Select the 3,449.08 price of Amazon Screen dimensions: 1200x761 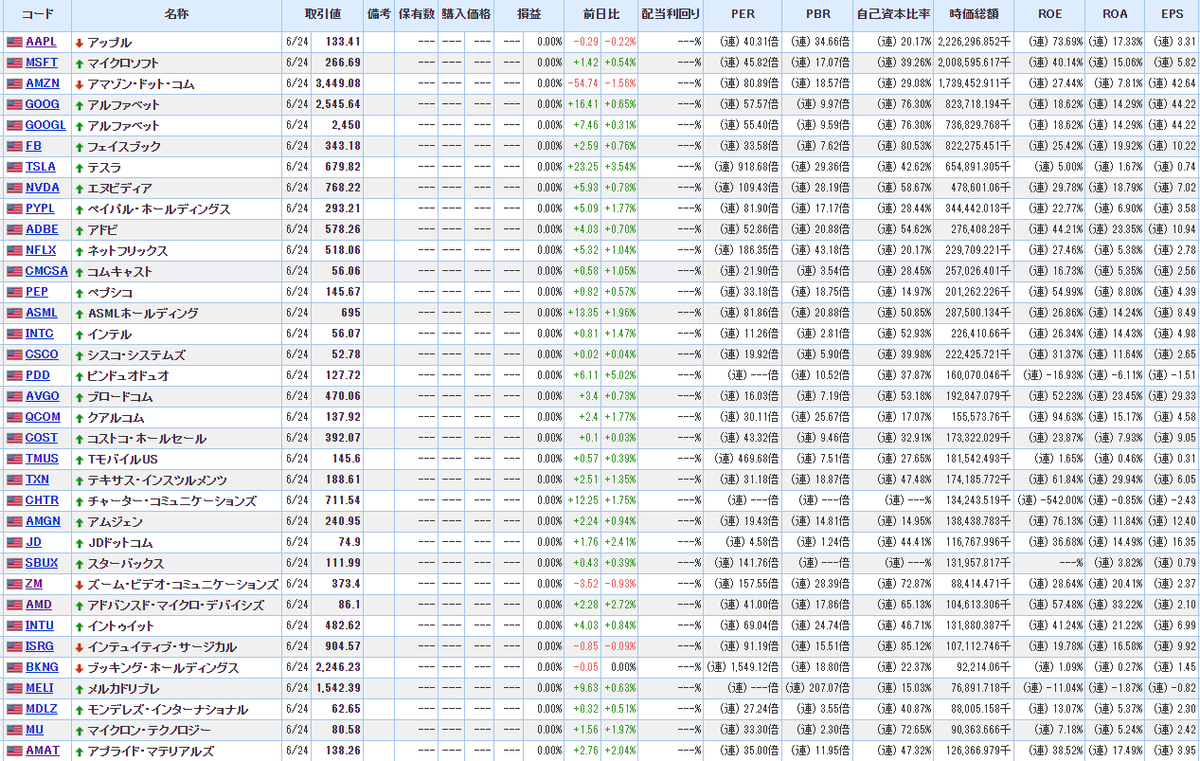pos(337,84)
